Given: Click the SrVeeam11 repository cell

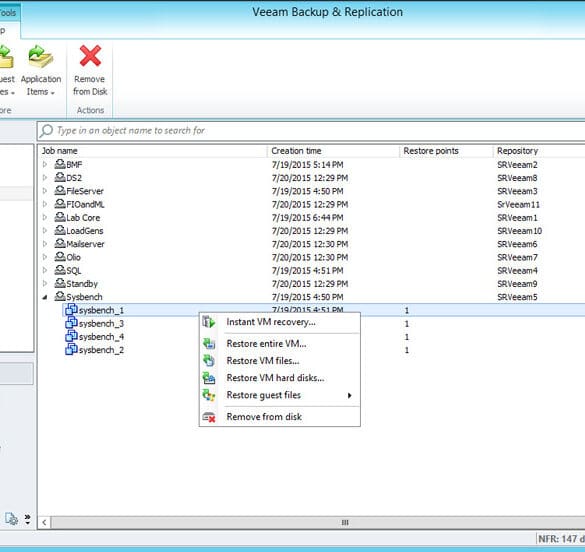Looking at the screenshot, I should [x=518, y=204].
